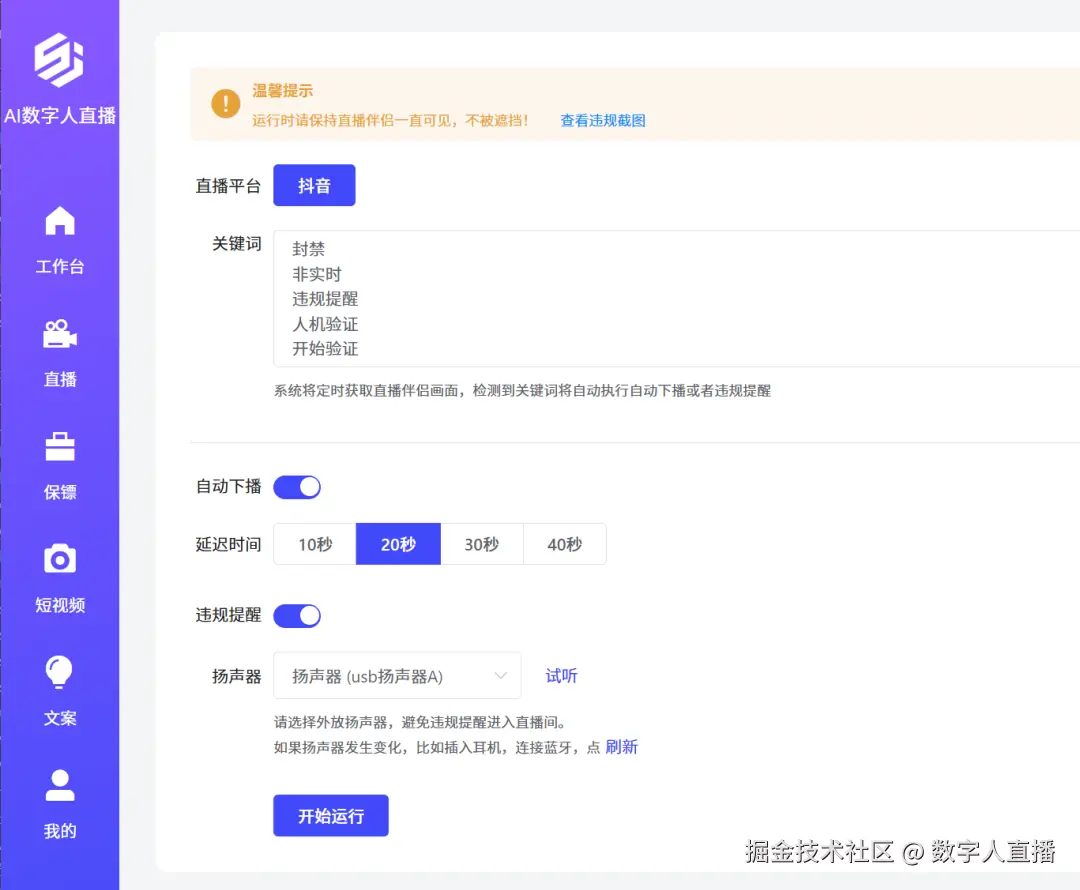Click 试听 to test speaker
Viewport: 1080px width, 890px height.
click(561, 676)
